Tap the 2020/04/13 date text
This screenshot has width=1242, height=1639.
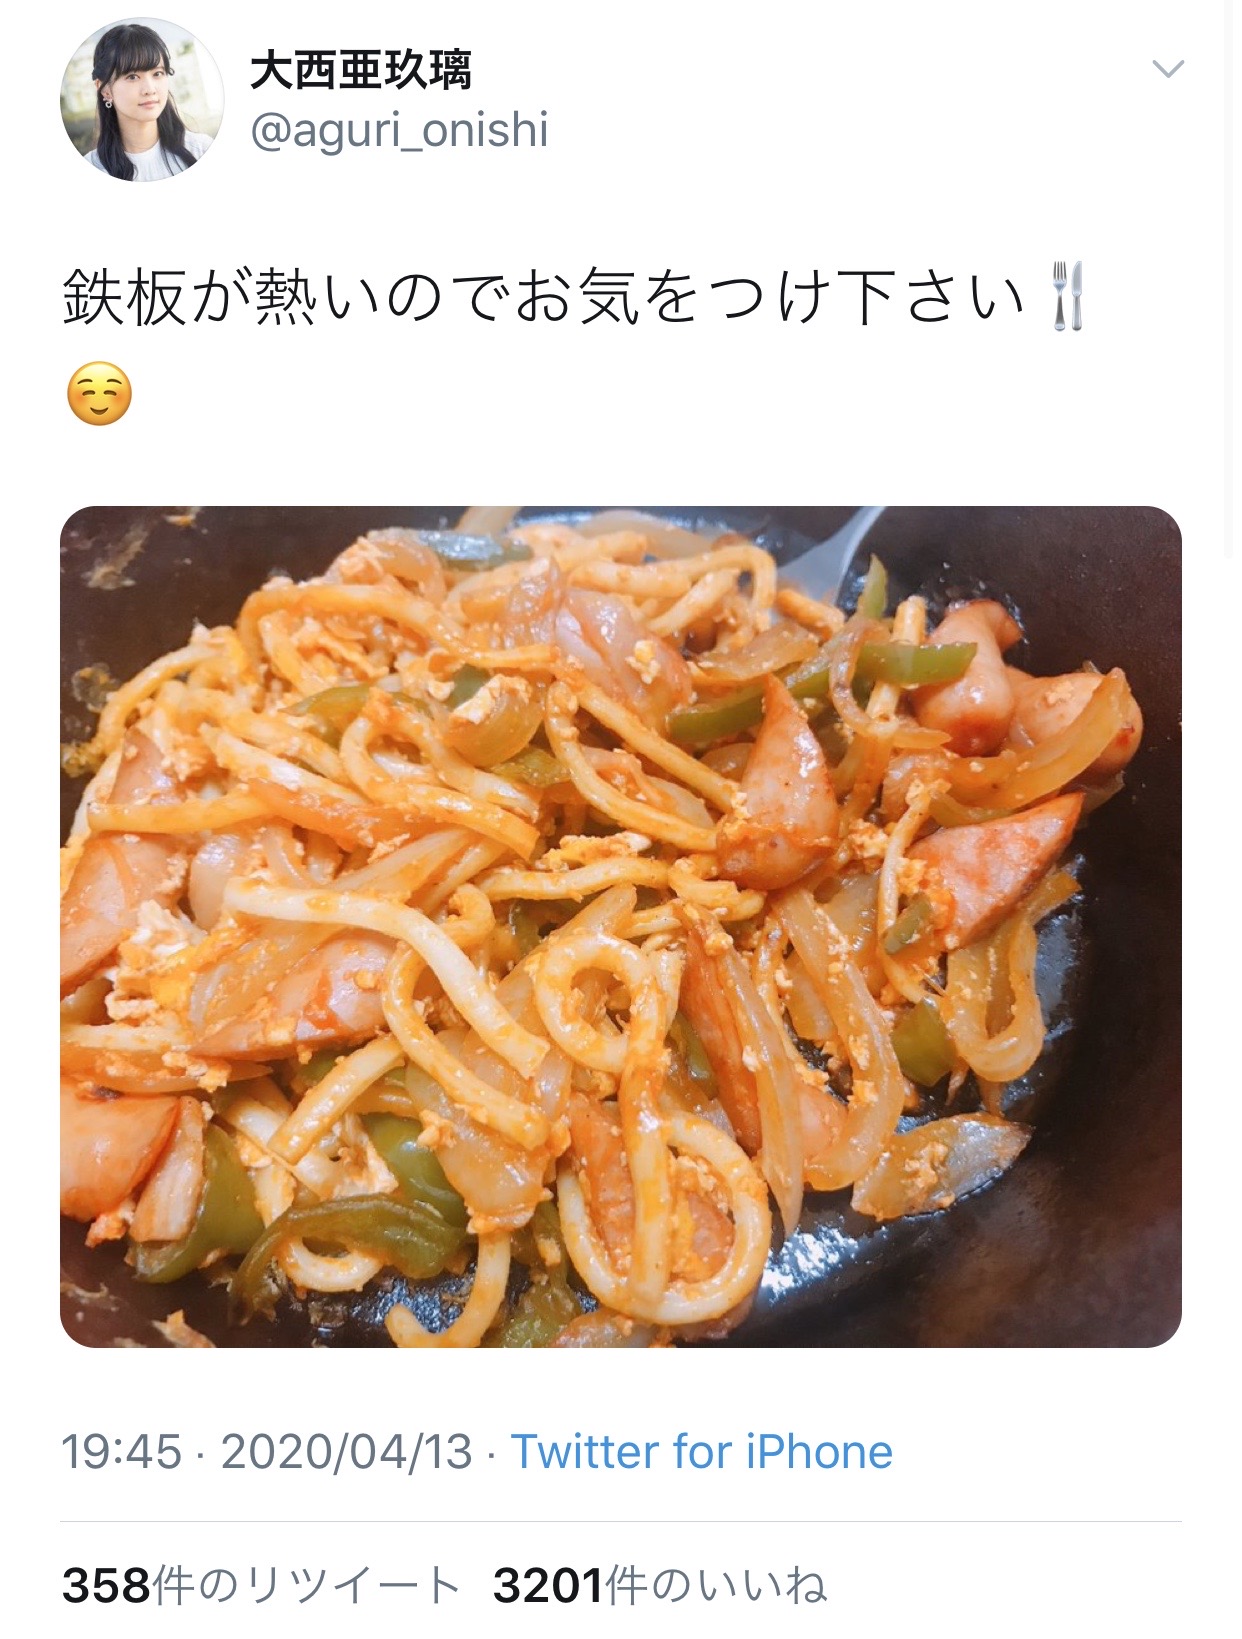346,1452
